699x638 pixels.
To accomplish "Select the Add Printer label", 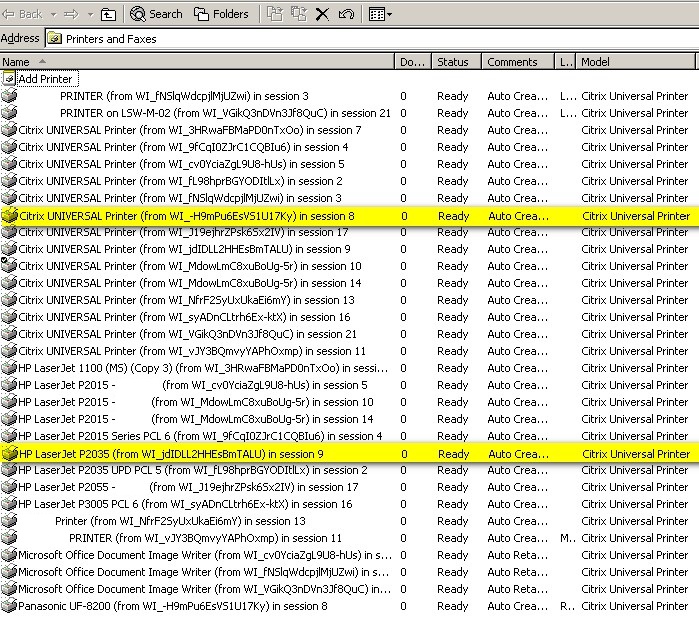I will click(x=45, y=79).
